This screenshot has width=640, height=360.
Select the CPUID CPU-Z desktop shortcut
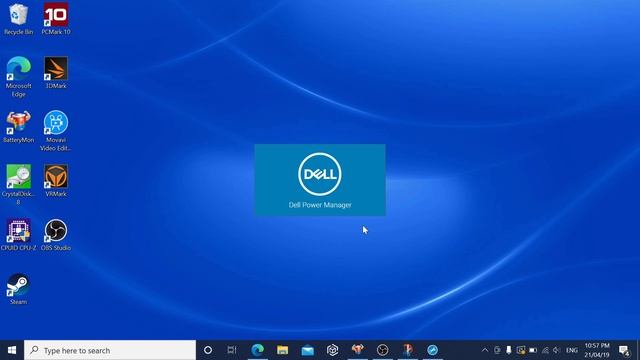pyautogui.click(x=18, y=235)
